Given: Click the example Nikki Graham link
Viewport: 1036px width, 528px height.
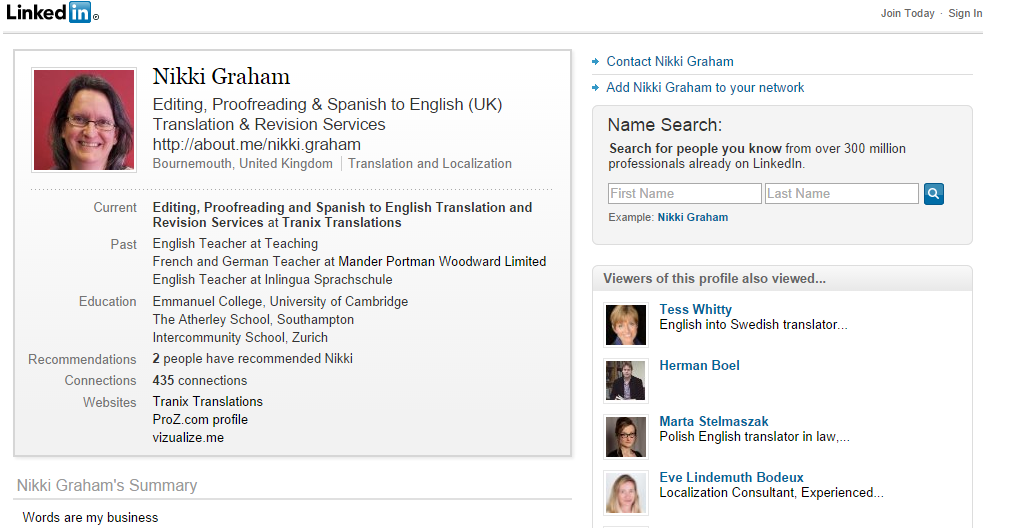Looking at the screenshot, I should click(x=692, y=217).
